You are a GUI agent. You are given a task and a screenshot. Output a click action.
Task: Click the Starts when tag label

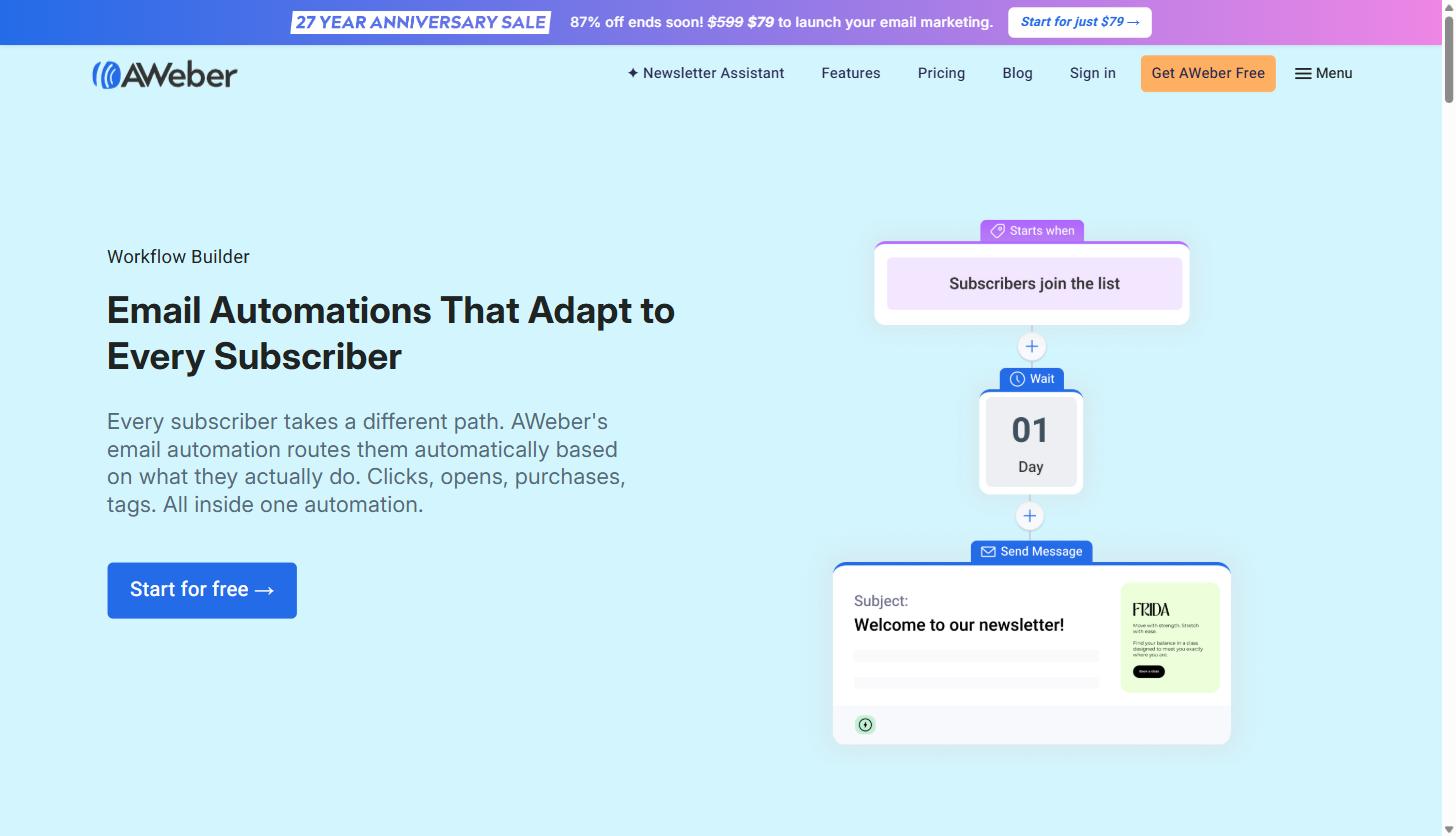1032,231
